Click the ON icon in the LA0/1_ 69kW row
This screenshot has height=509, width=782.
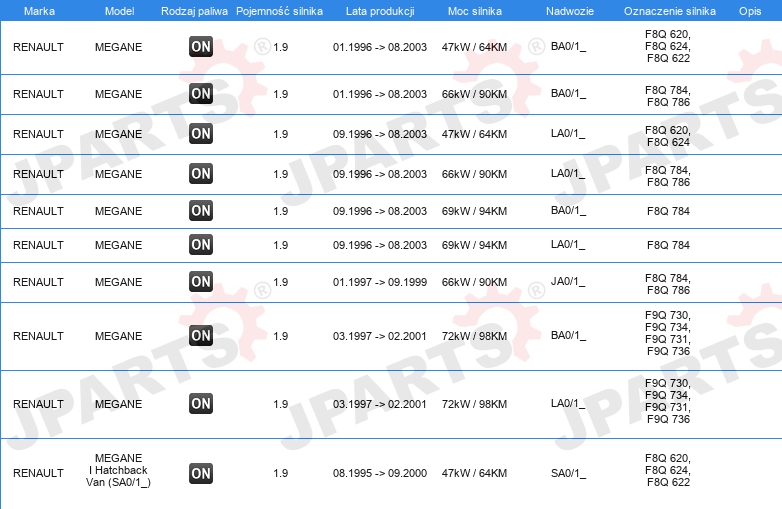(x=201, y=244)
